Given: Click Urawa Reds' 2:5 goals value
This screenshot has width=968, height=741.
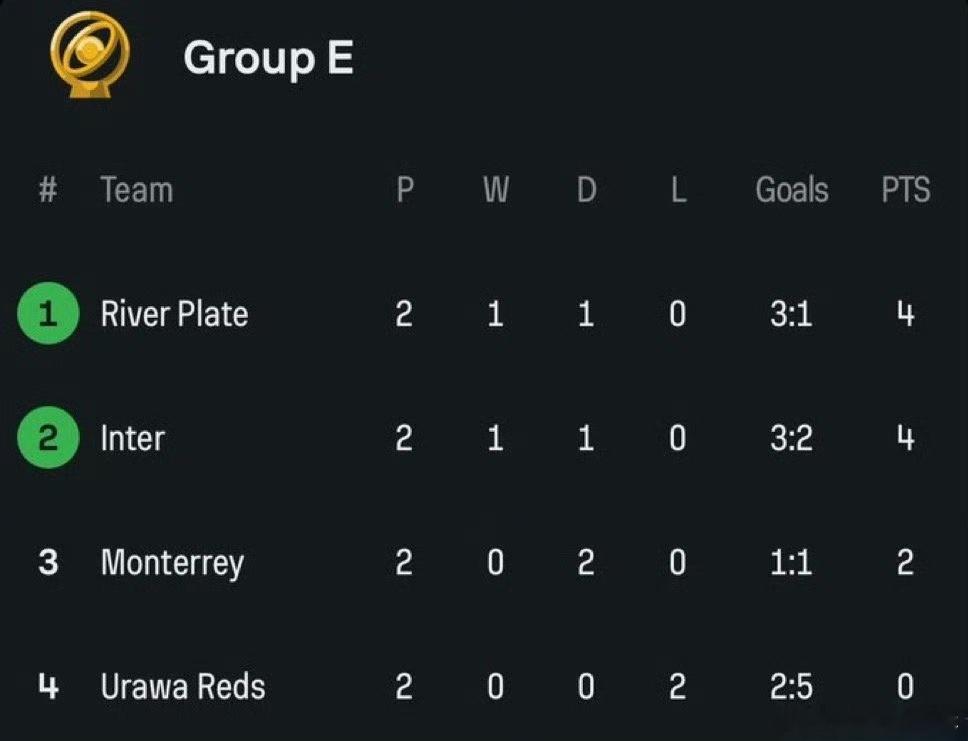Looking at the screenshot, I should 791,687.
